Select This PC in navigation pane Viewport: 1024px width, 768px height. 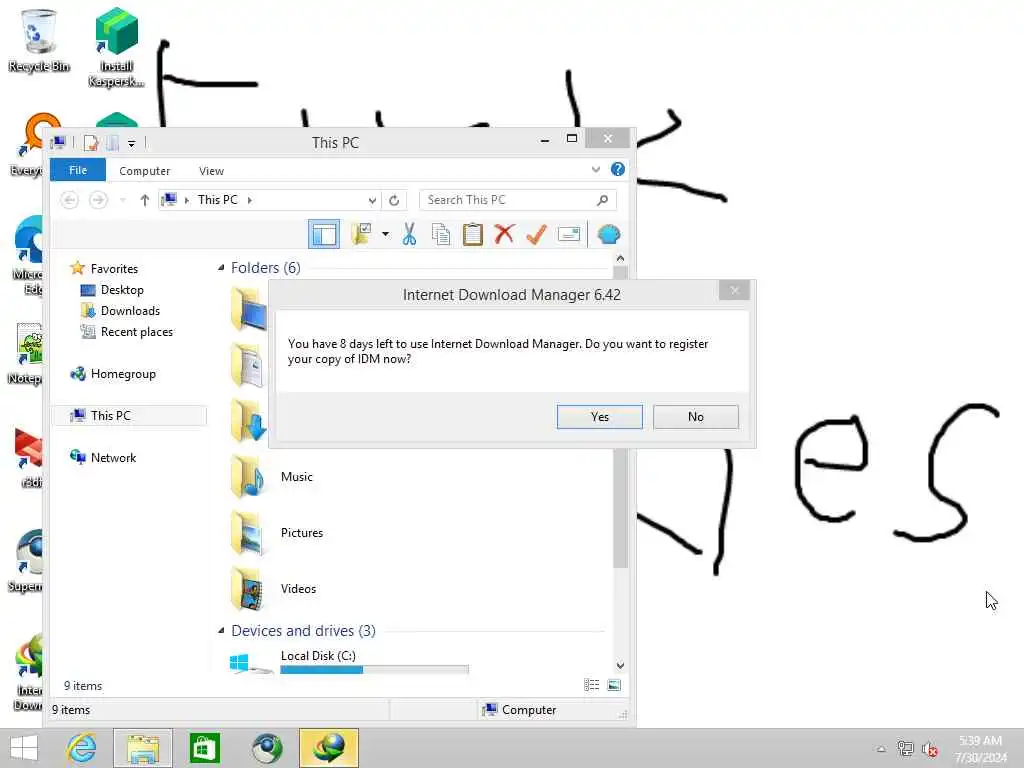(129, 415)
